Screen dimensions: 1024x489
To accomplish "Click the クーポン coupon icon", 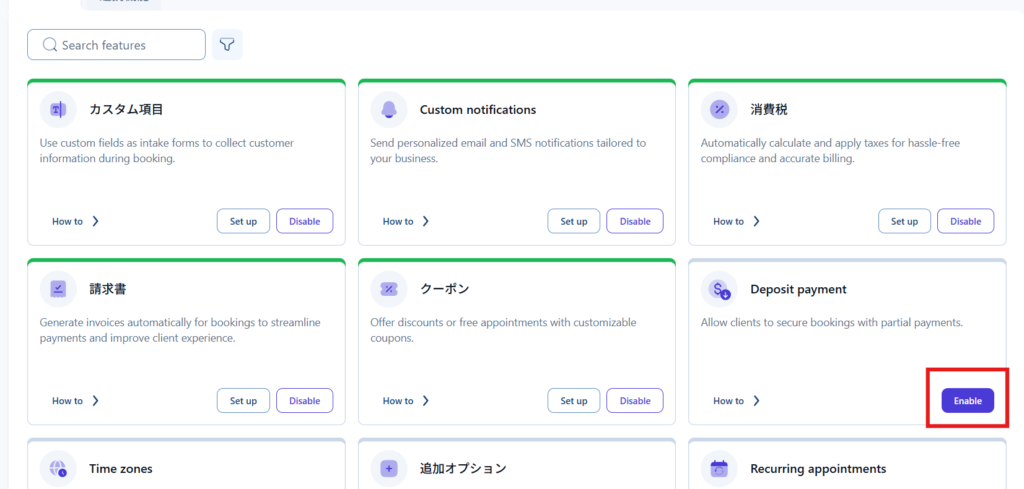I will (x=388, y=289).
